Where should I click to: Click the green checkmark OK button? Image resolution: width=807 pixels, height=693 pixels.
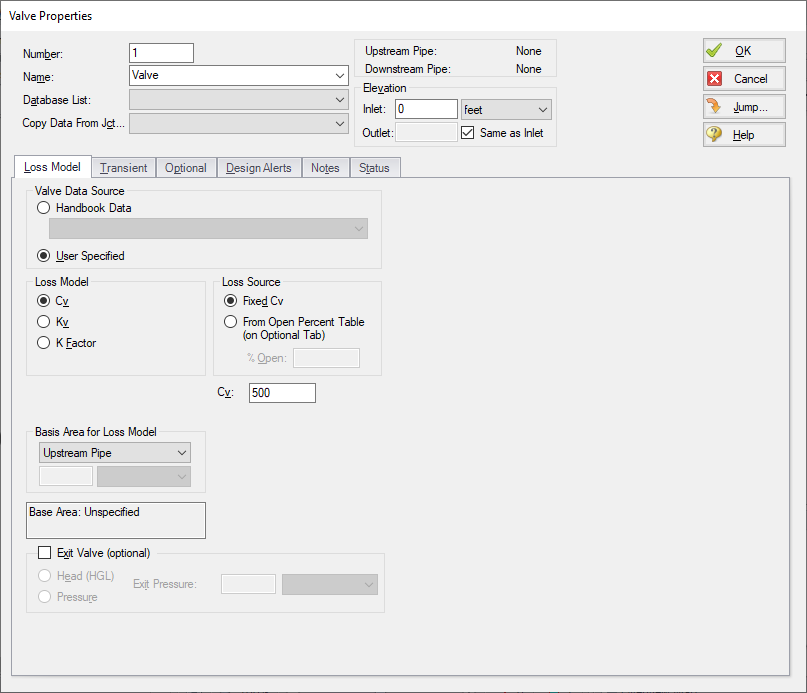(x=743, y=50)
